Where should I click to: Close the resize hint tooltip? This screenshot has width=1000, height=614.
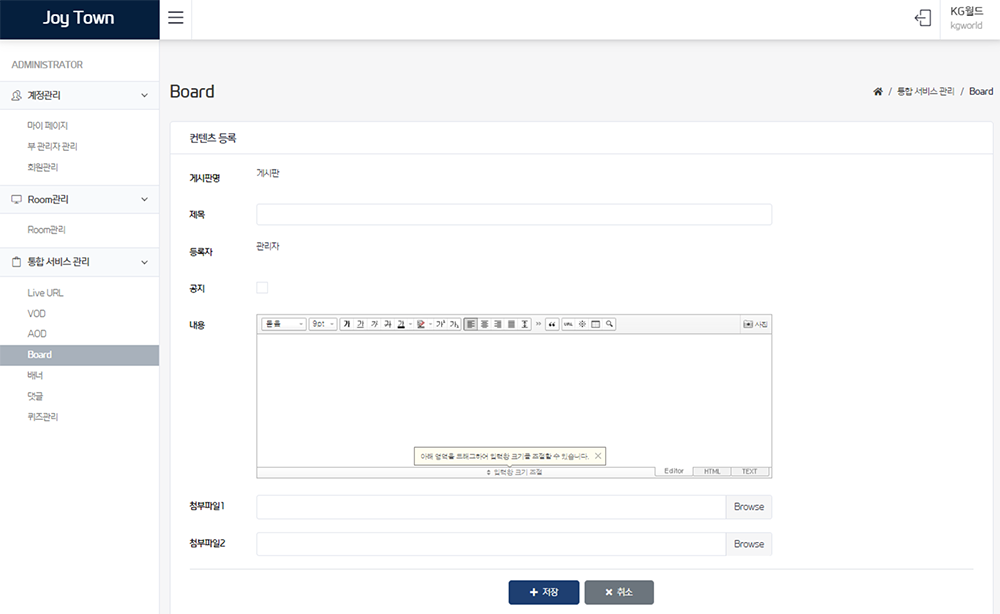598,456
